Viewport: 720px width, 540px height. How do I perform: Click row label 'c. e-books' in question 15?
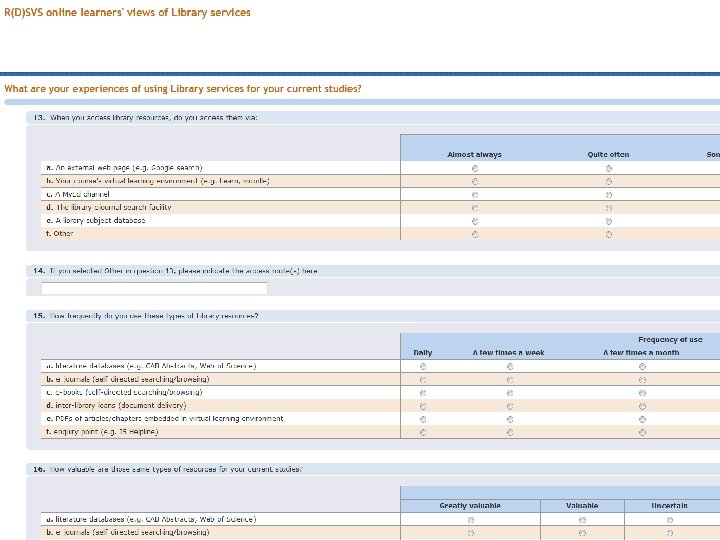click(124, 392)
